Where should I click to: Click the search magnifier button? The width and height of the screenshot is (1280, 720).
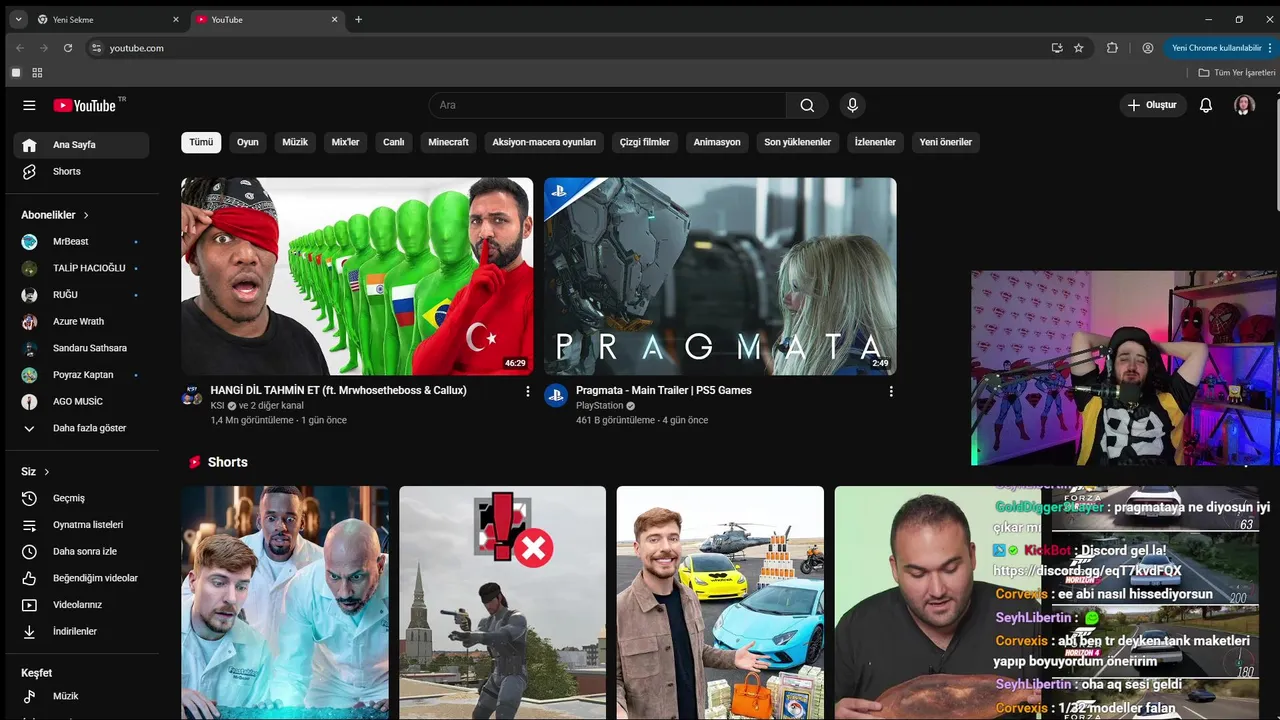pyautogui.click(x=807, y=105)
